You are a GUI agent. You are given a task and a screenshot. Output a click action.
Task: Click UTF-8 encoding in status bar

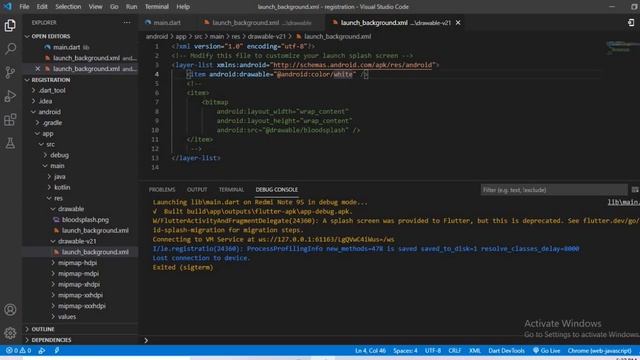click(433, 351)
